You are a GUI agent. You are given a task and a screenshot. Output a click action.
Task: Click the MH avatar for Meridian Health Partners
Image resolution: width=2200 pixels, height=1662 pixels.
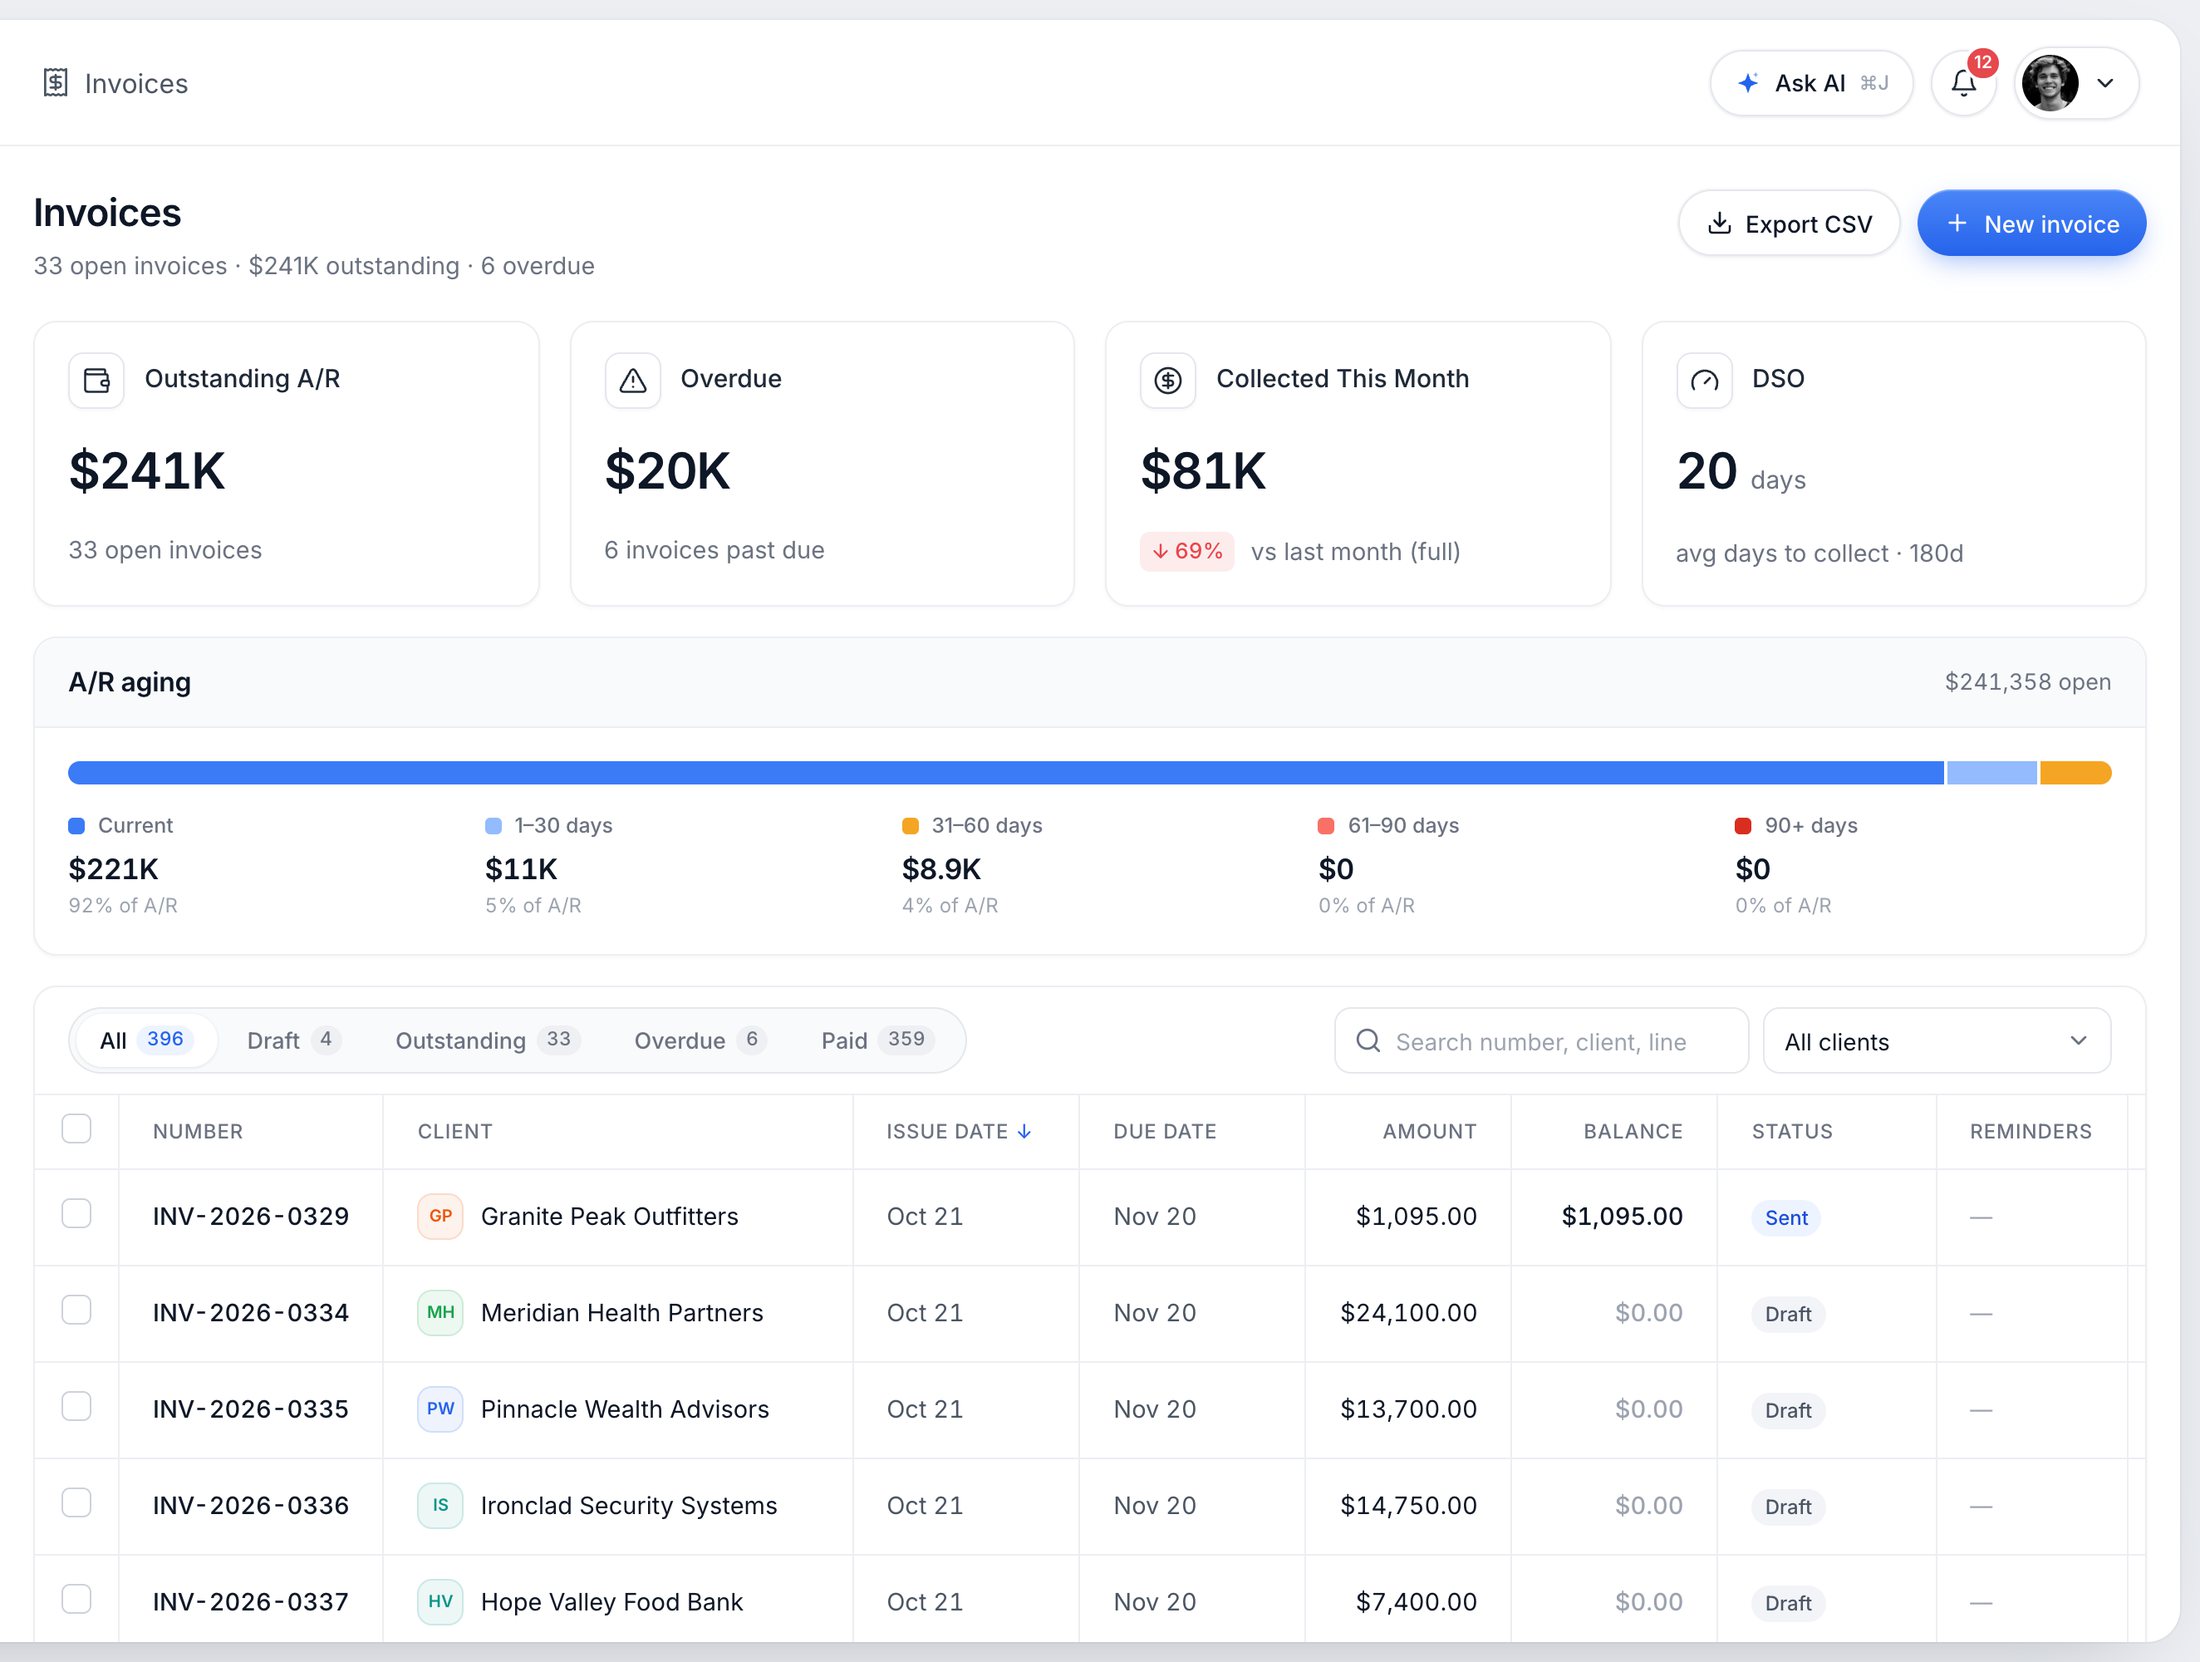tap(440, 1312)
